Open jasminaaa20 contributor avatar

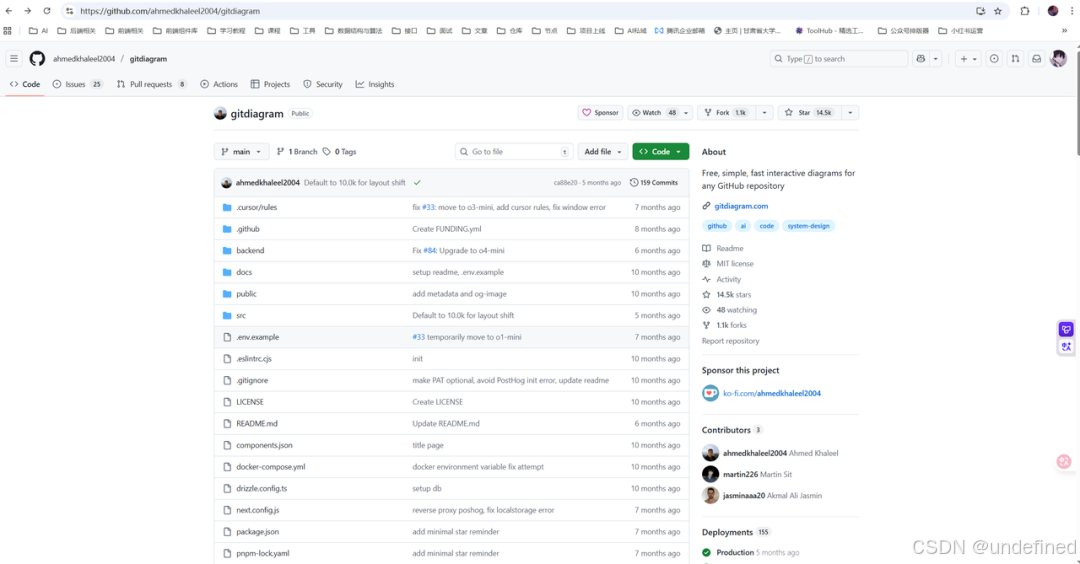(710, 495)
